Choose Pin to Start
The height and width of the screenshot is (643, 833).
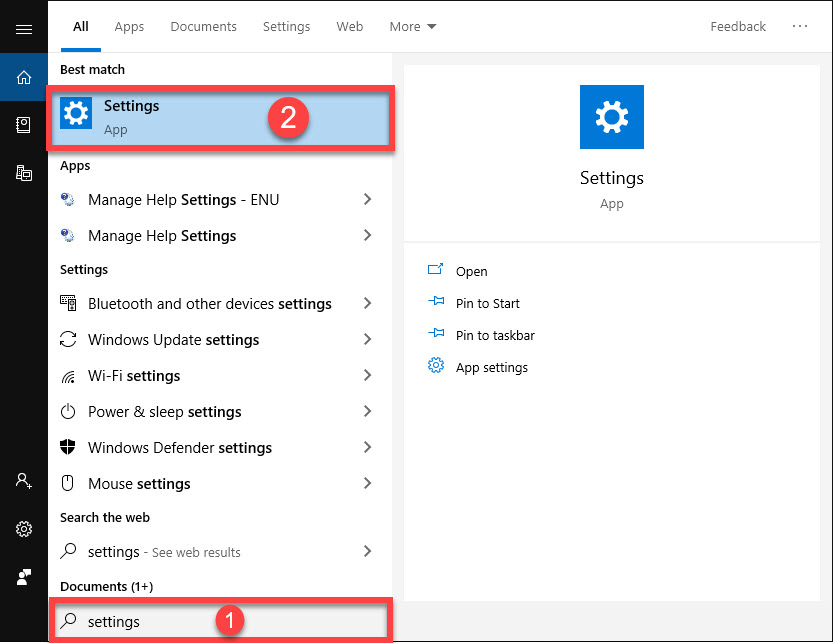tap(488, 303)
